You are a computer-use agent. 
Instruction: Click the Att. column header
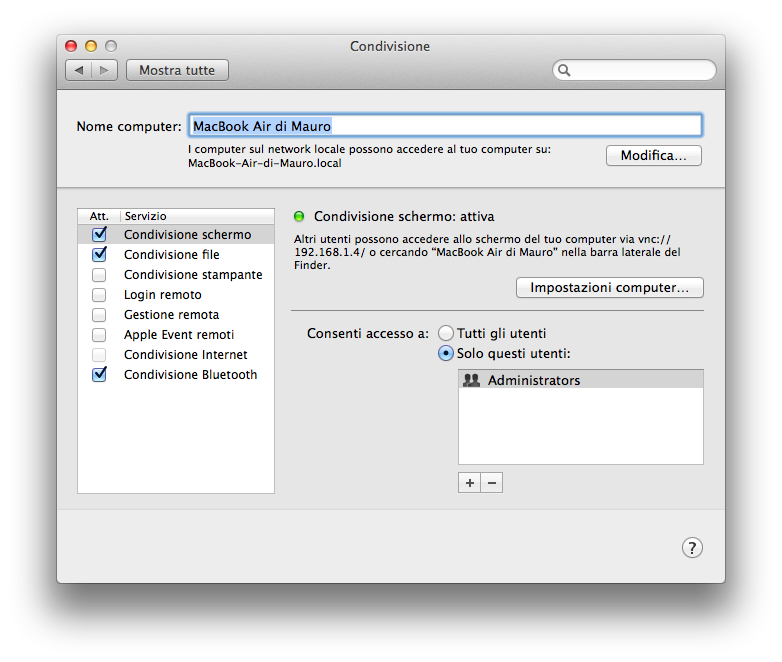(x=99, y=216)
